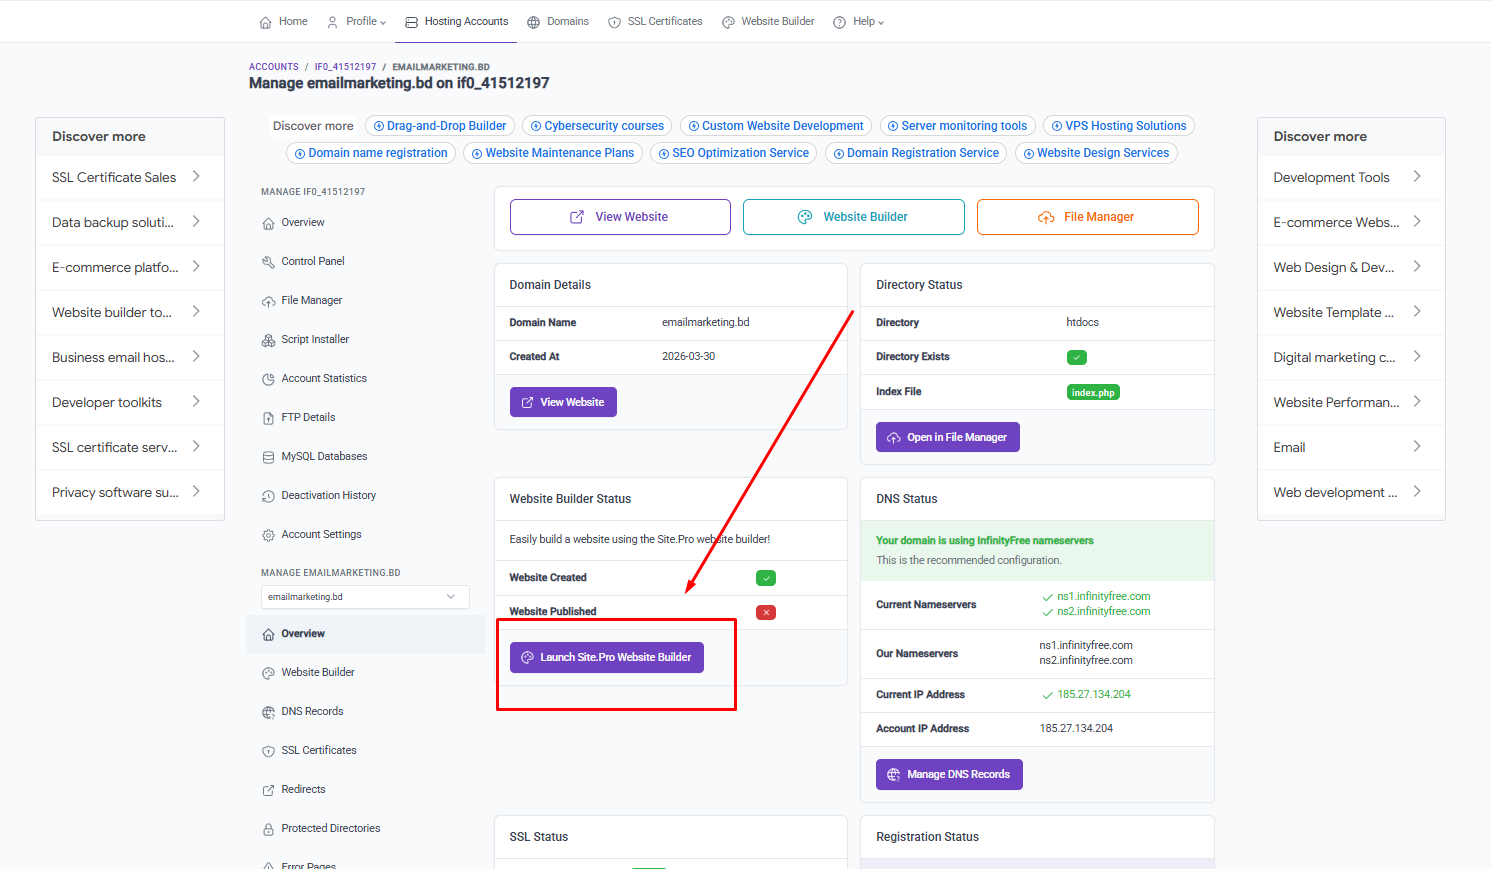Viewport: 1491px width, 869px height.
Task: Click the Drag-and-Drop Builder chip
Action: point(440,125)
